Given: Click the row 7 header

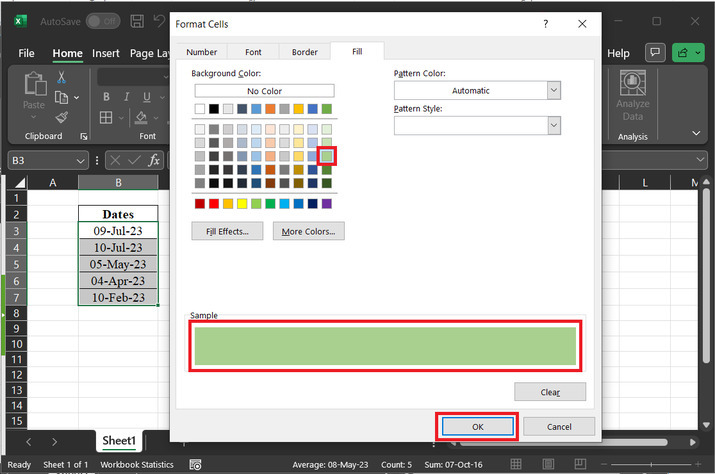Looking at the screenshot, I should [x=16, y=297].
